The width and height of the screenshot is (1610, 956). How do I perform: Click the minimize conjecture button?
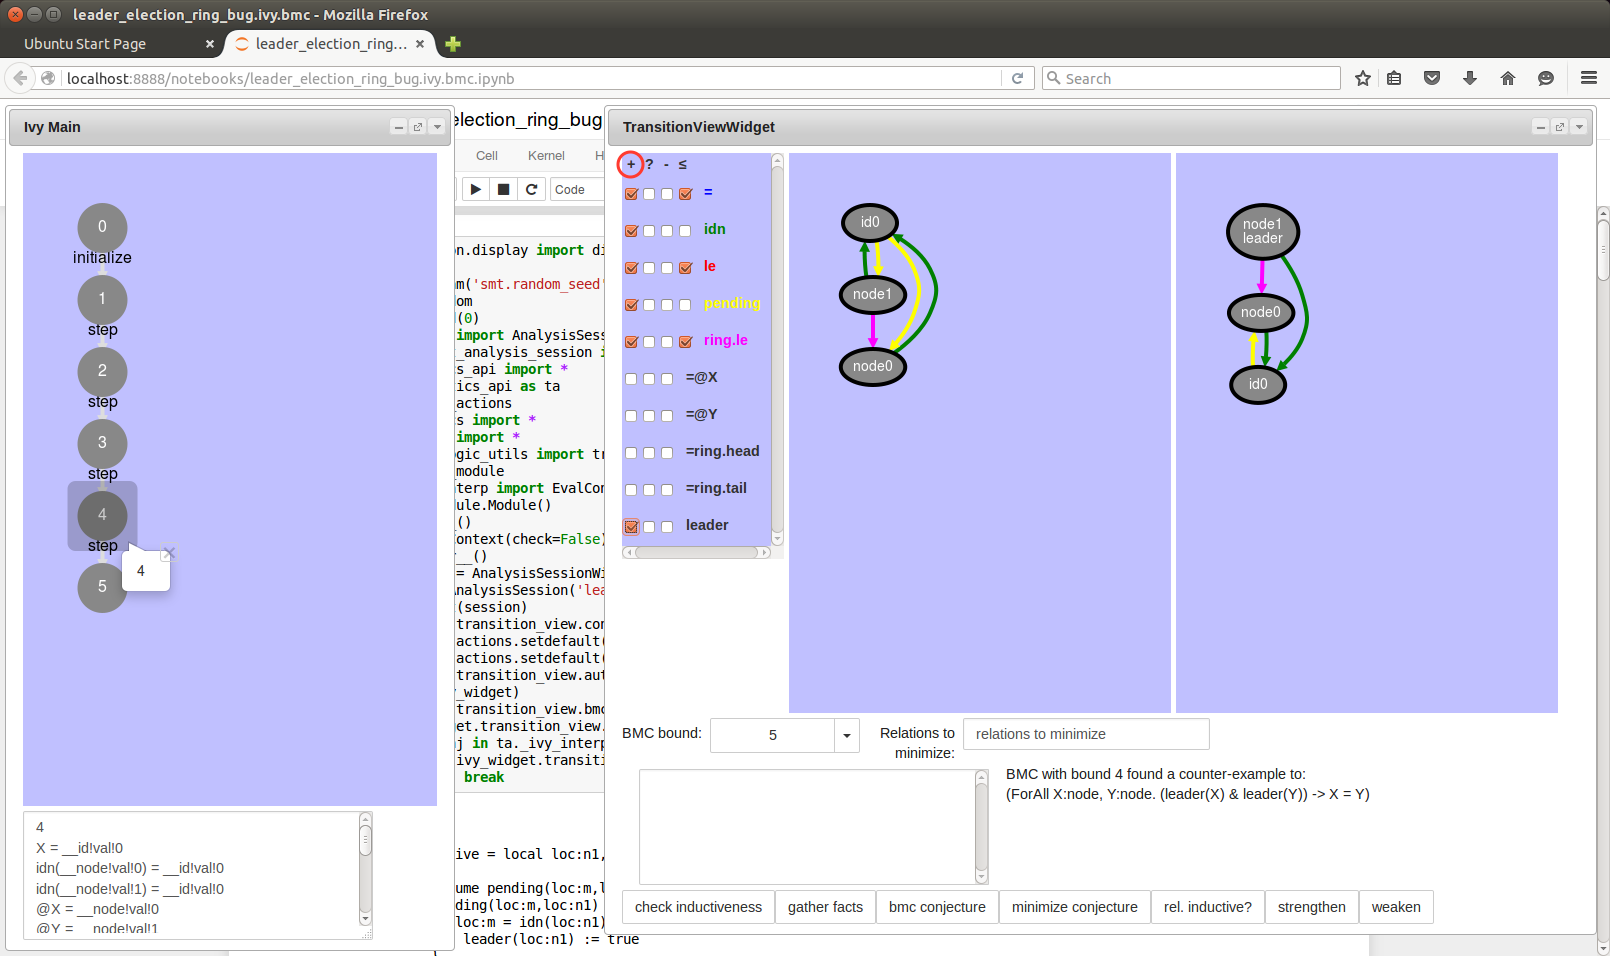click(x=1074, y=907)
